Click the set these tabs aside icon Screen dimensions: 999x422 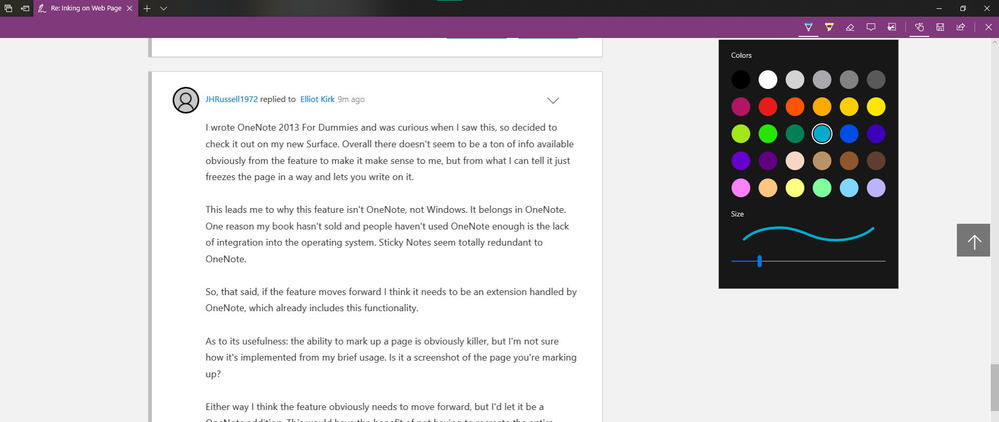[25, 8]
